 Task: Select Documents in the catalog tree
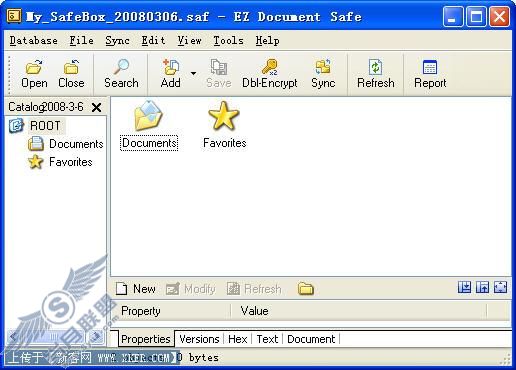(x=76, y=144)
